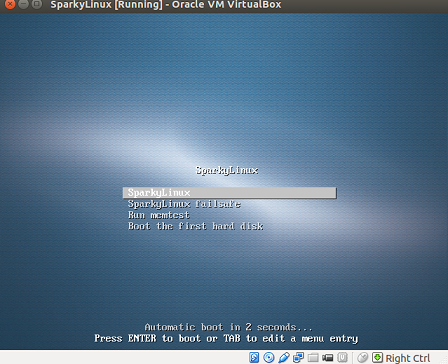Close the SparkyLinux VirtualBox window

pyautogui.click(x=10, y=4)
